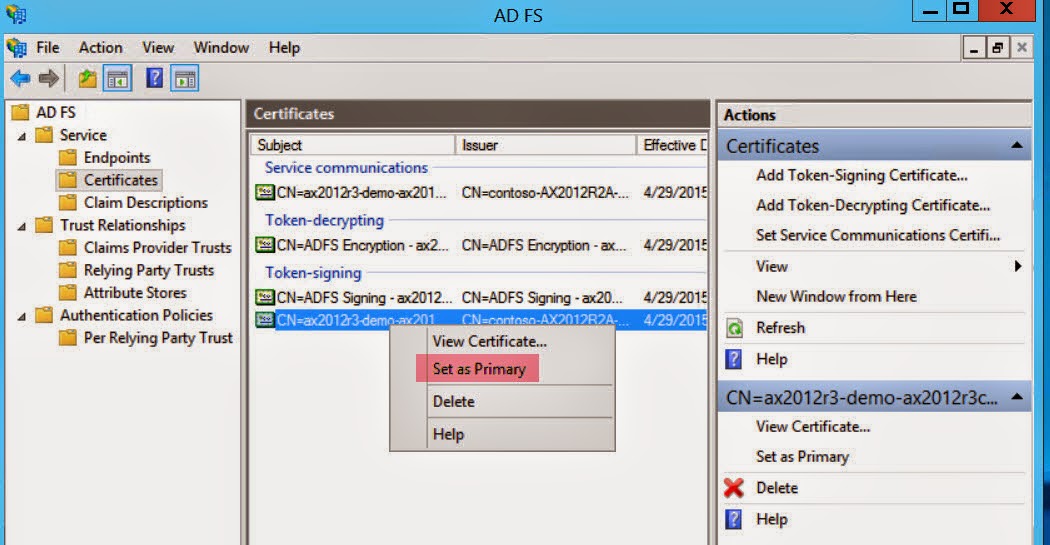Select Certificates in the tree

[121, 180]
